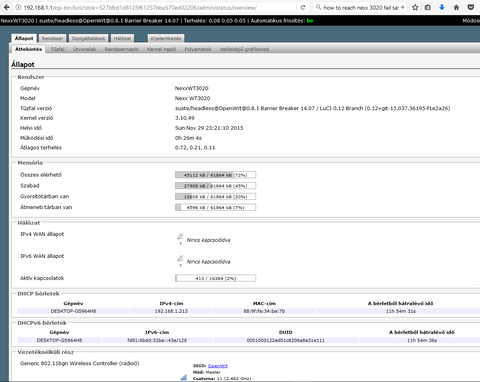Click the site info icon in address bar
Image resolution: width=480 pixels, height=382 pixels.
(x=19, y=7)
